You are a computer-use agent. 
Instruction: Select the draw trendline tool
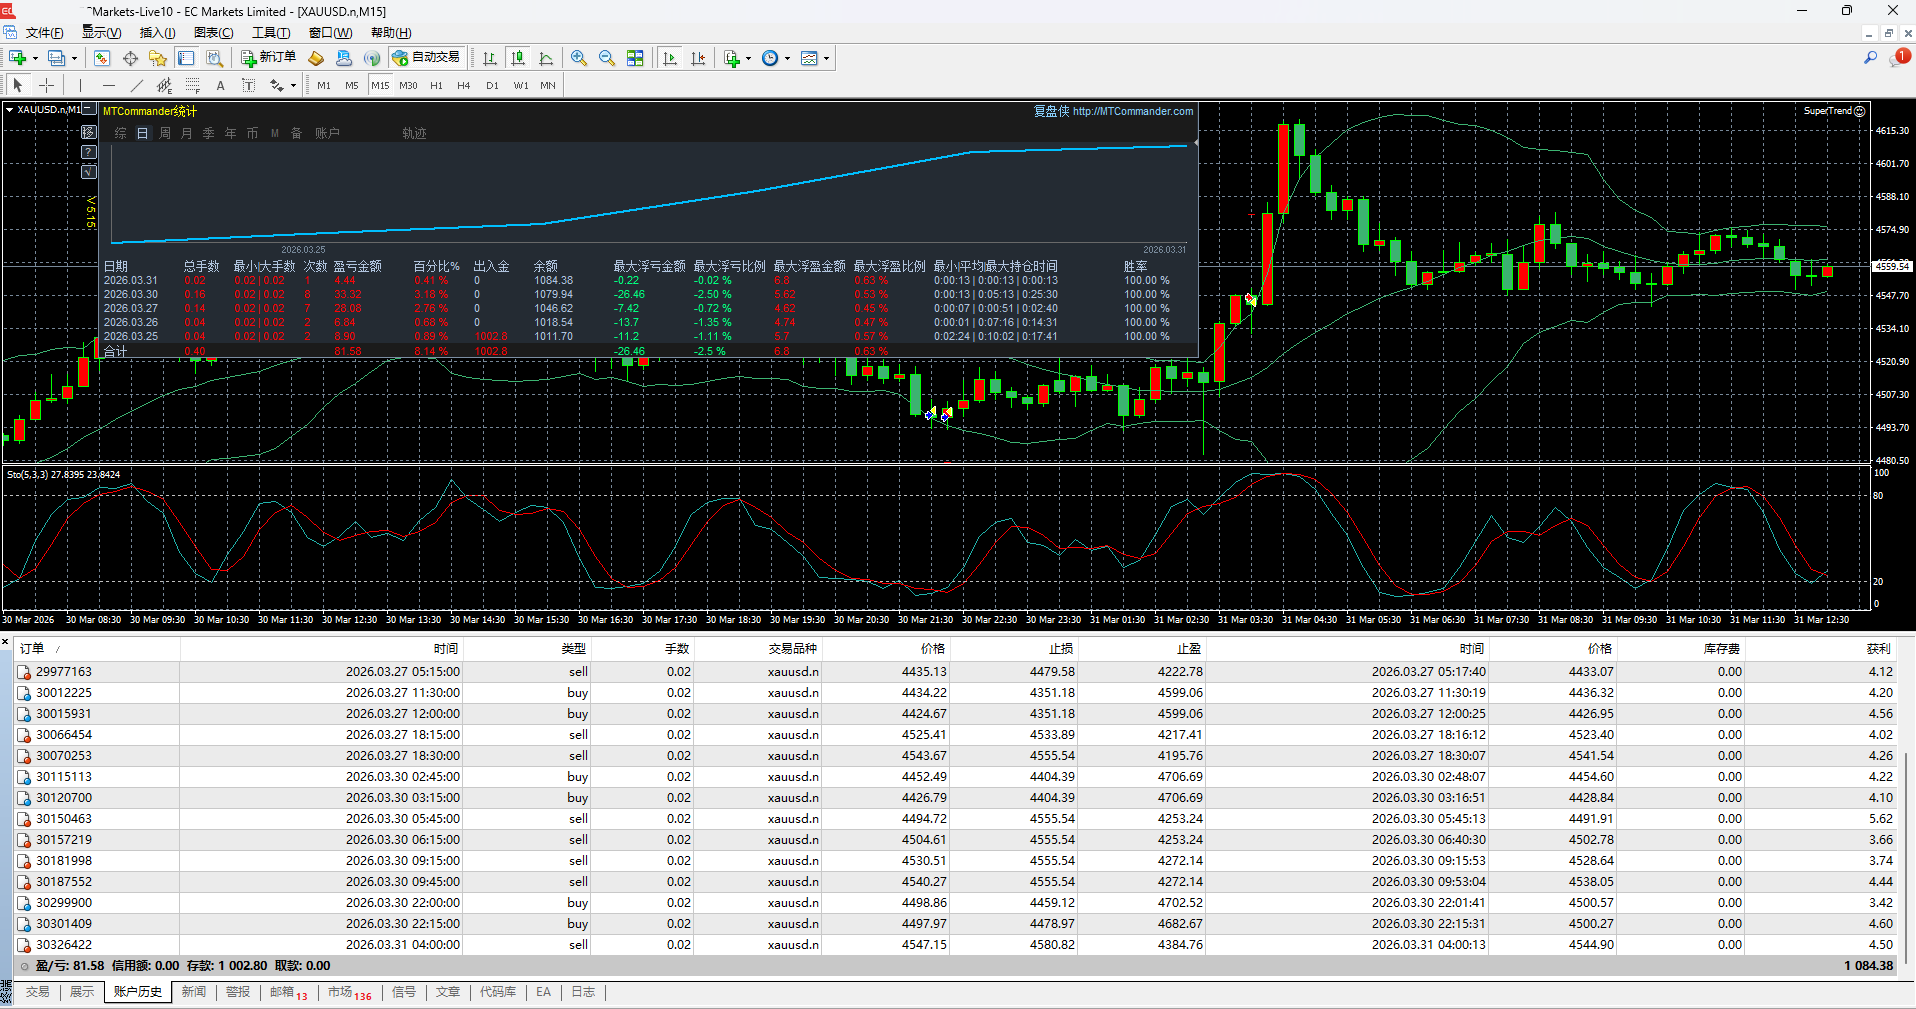click(137, 85)
